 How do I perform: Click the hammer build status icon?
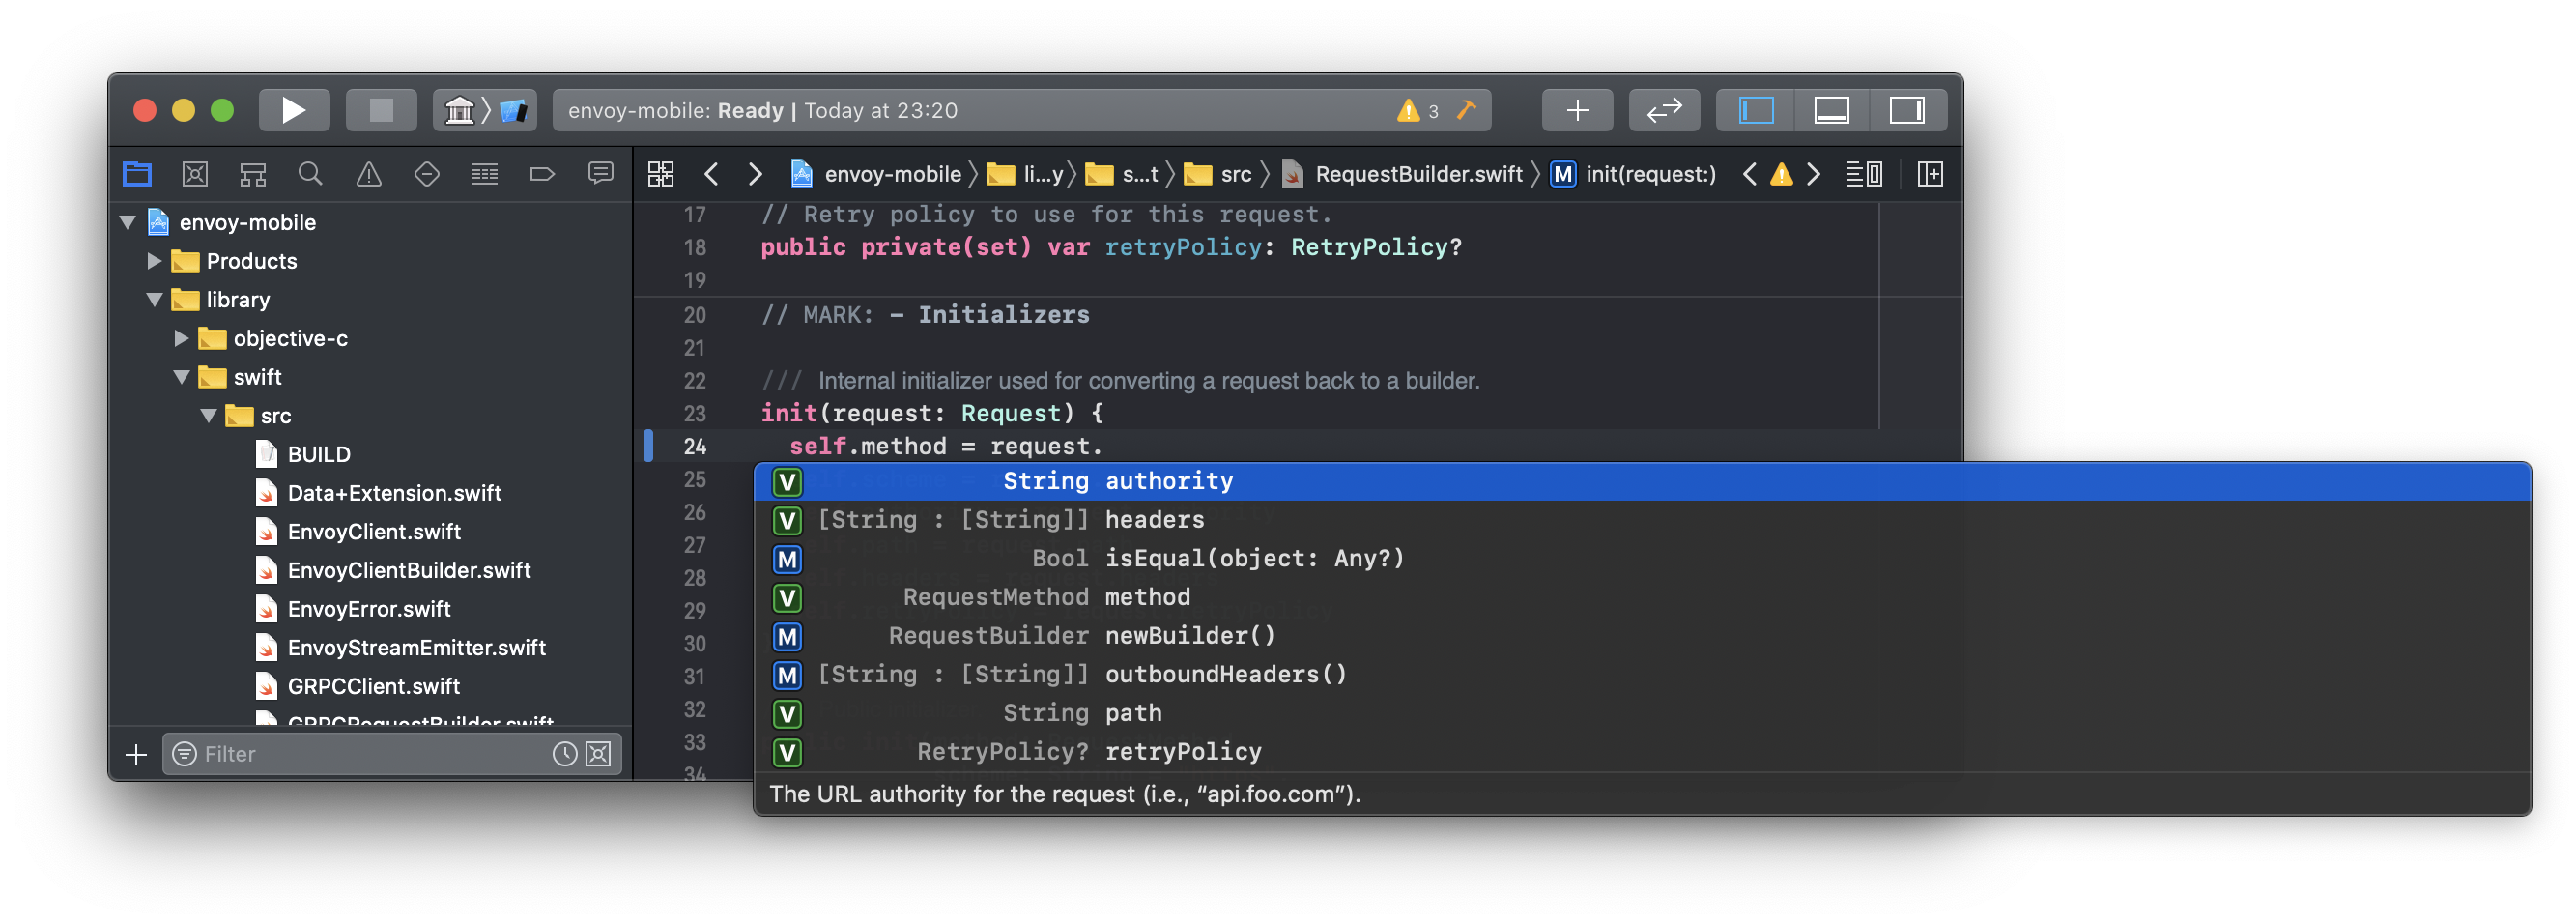pyautogui.click(x=1466, y=110)
